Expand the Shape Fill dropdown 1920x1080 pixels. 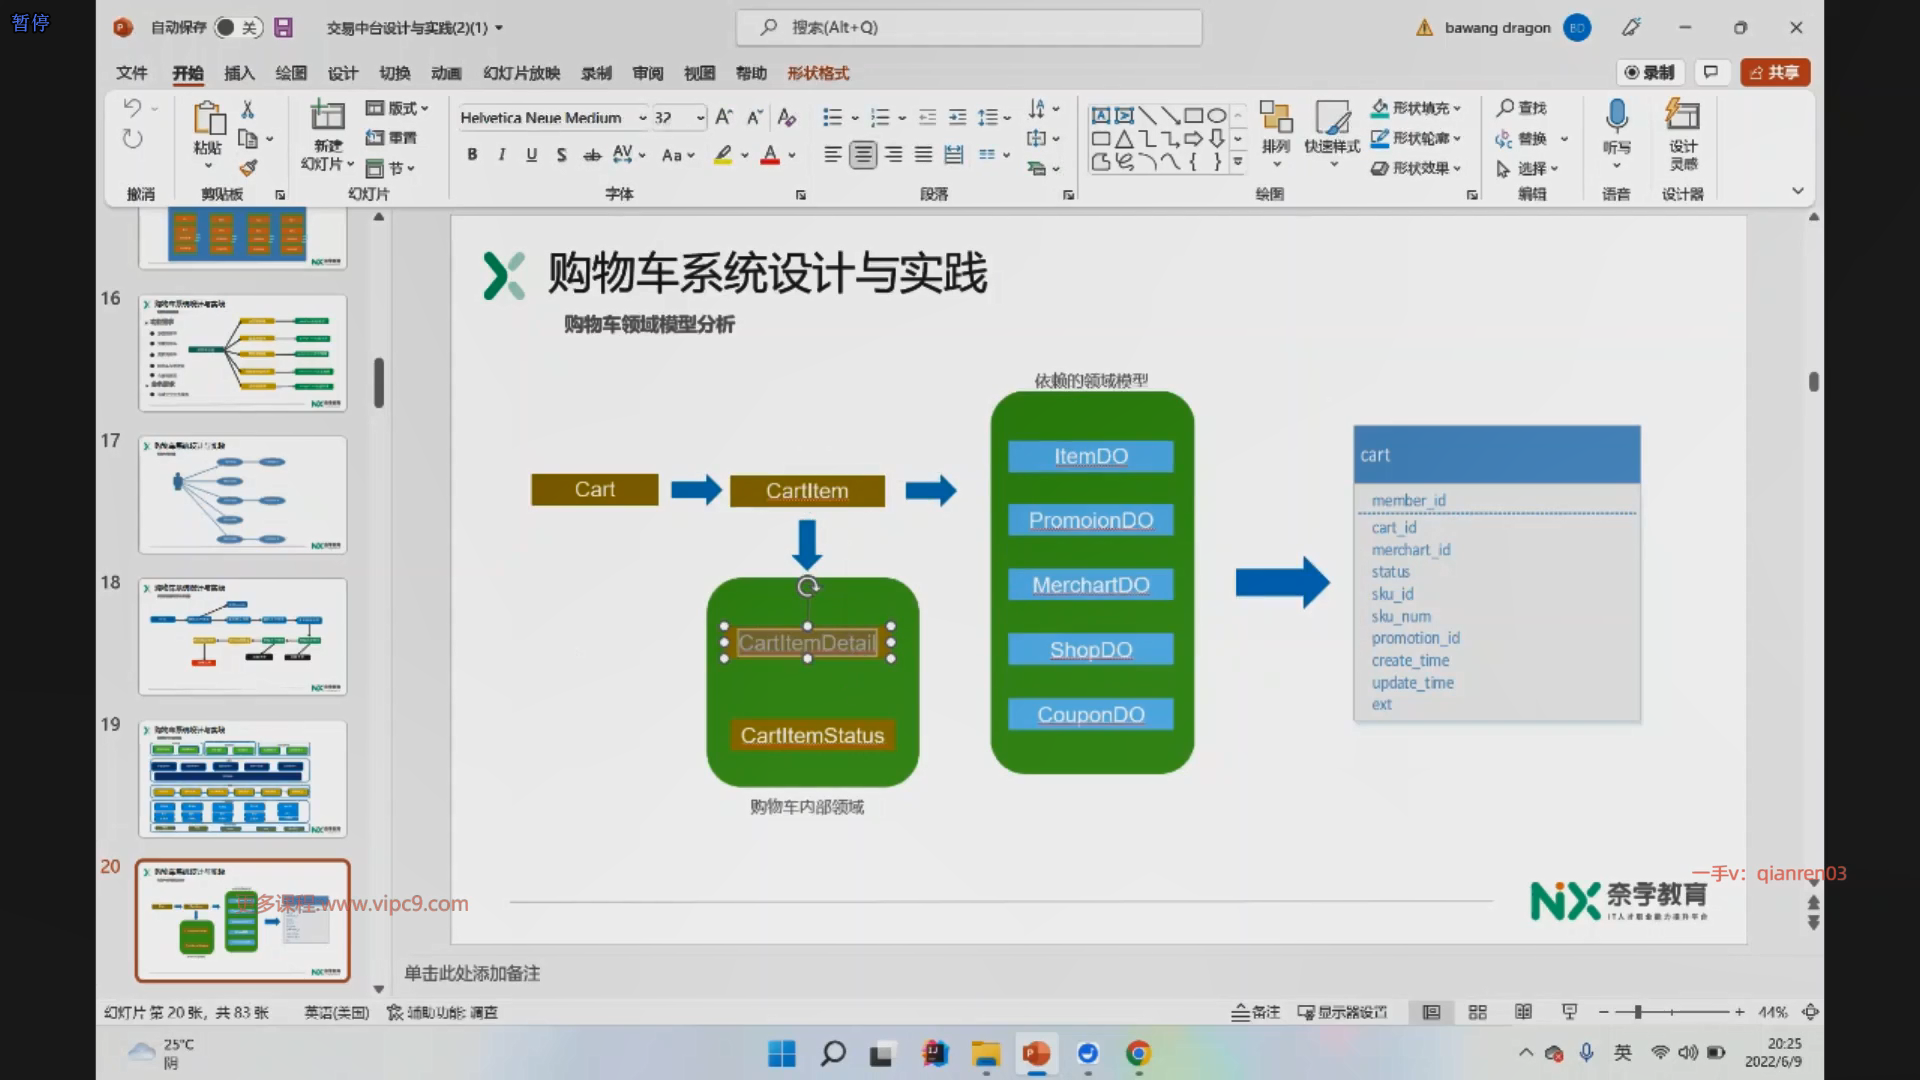coord(1457,108)
